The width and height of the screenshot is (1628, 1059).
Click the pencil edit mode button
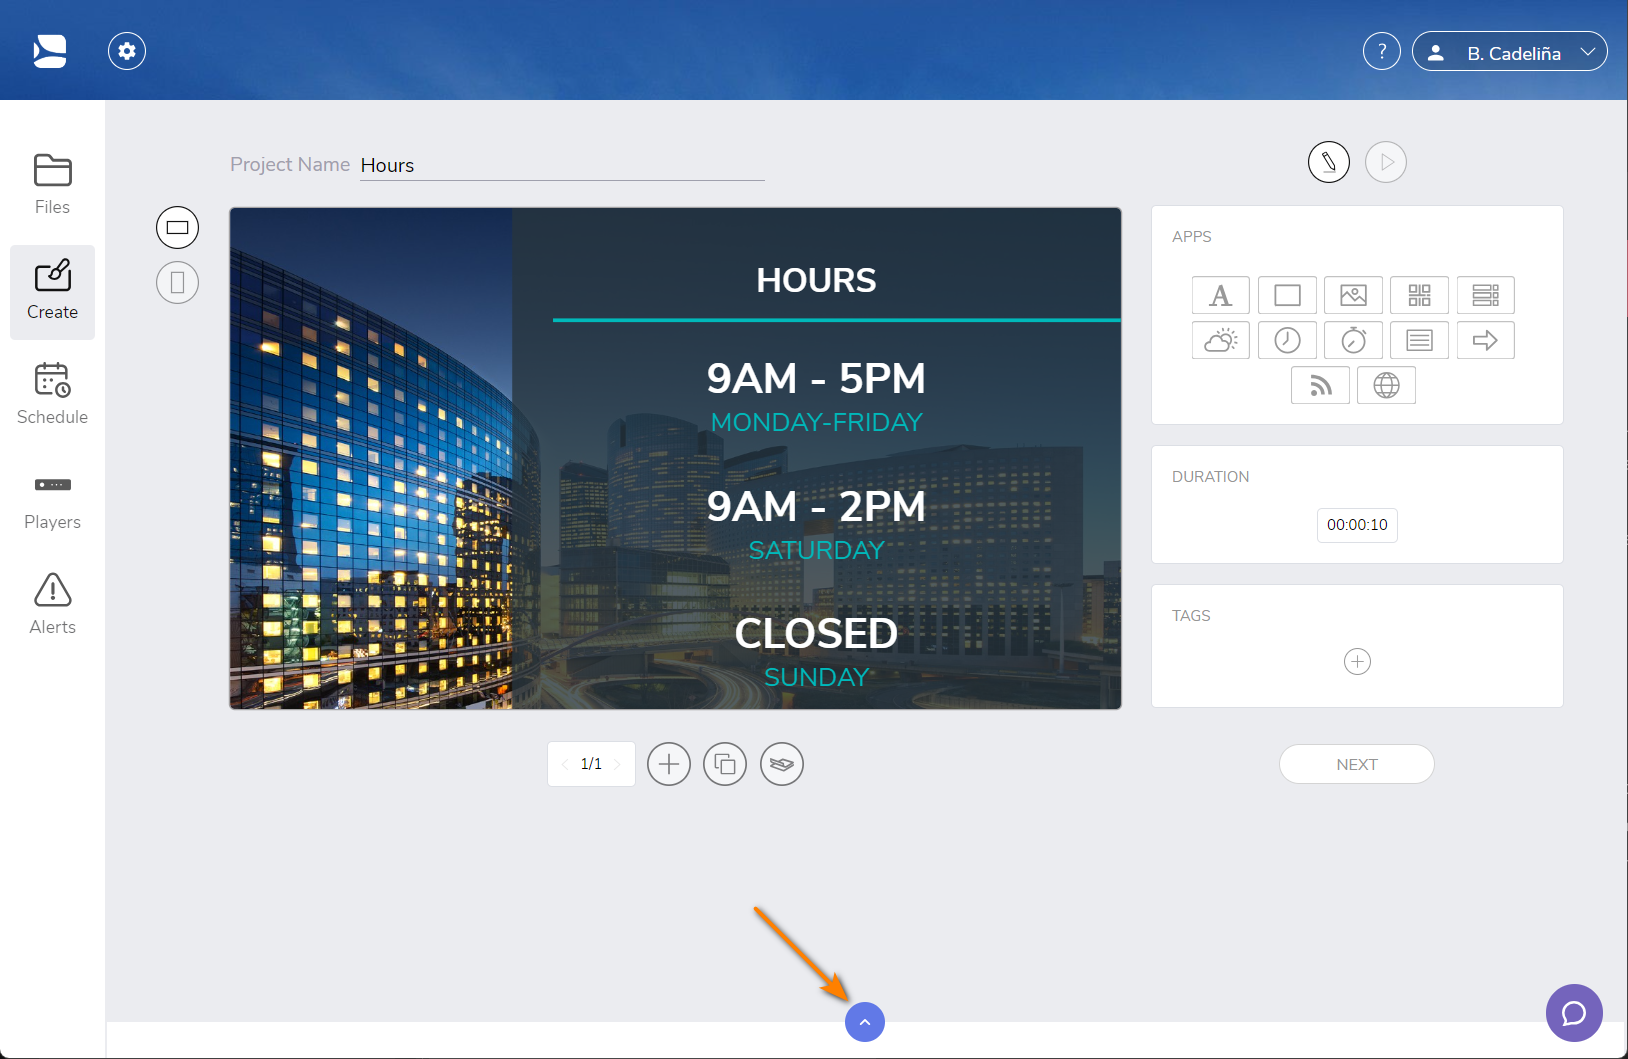tap(1329, 162)
